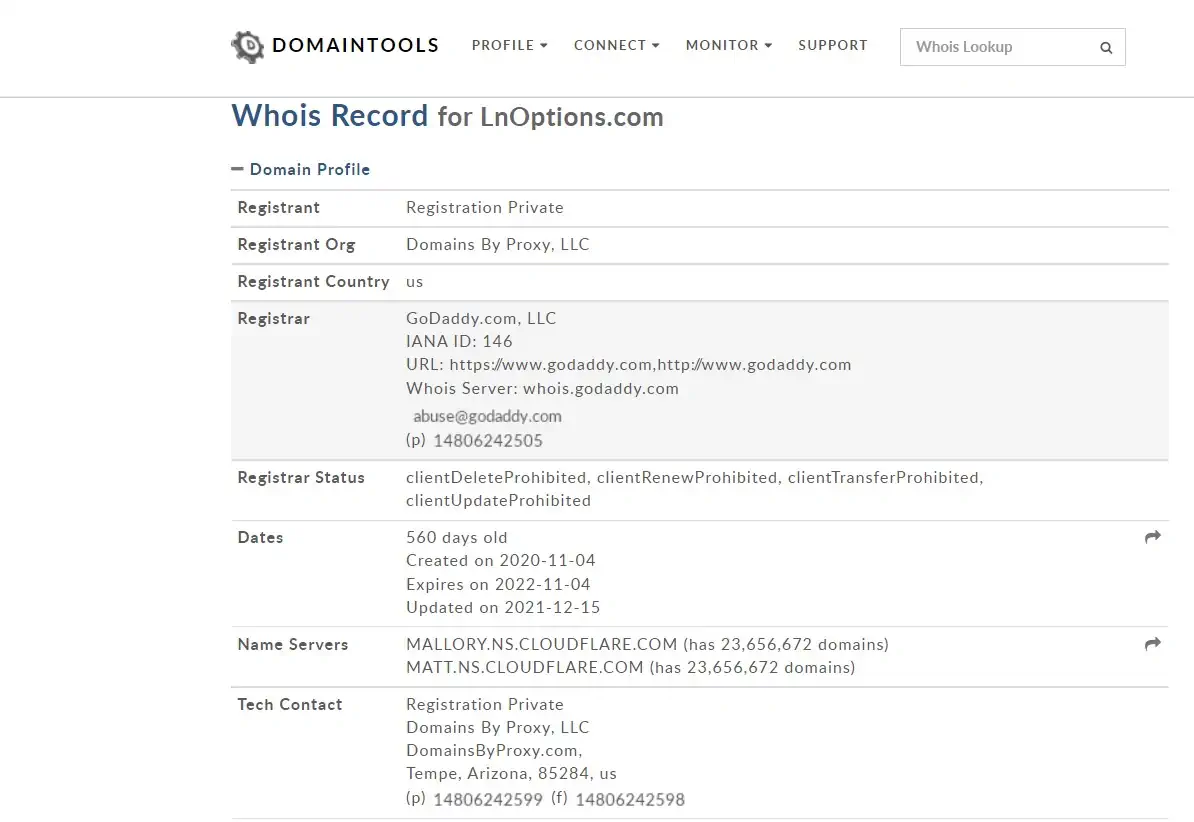
Task: Click the Name Servers row label
Action: (x=292, y=644)
